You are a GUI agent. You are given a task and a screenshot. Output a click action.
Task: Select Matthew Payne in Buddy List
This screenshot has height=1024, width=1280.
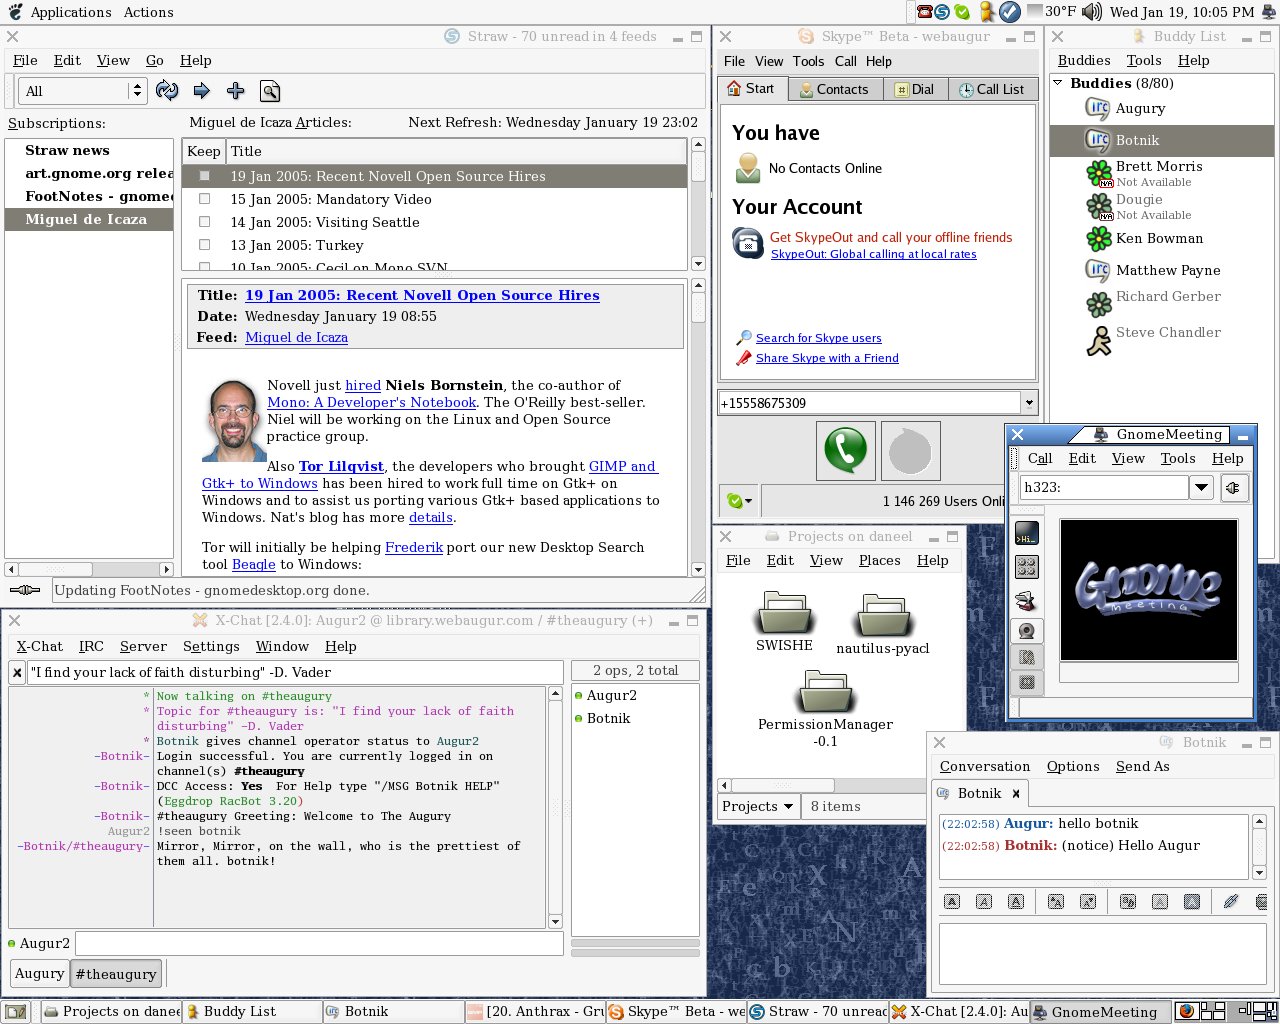[1162, 270]
